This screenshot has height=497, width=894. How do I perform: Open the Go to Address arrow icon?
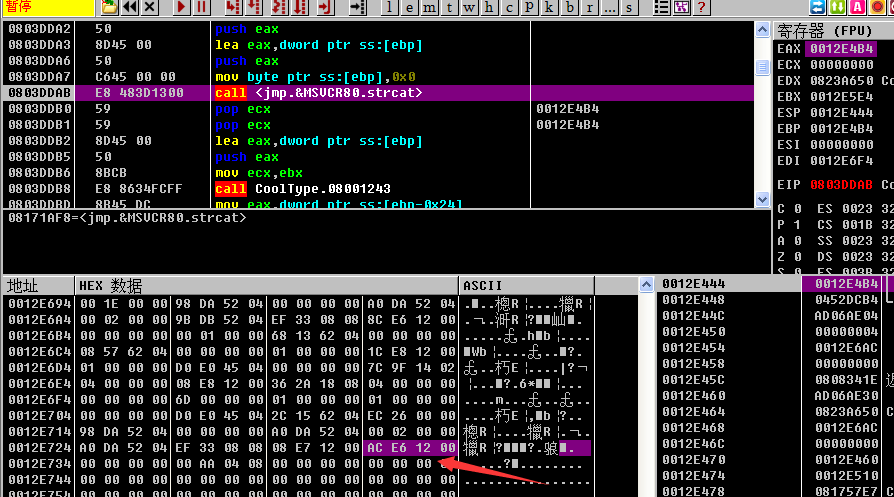point(355,7)
